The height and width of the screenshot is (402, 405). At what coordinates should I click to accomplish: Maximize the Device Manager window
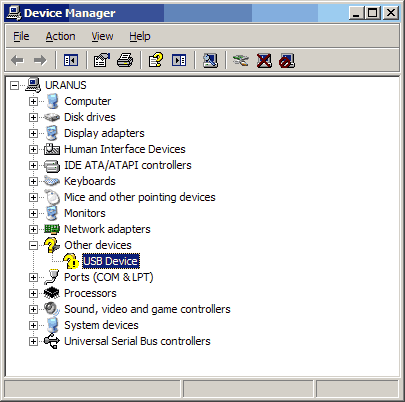point(372,13)
